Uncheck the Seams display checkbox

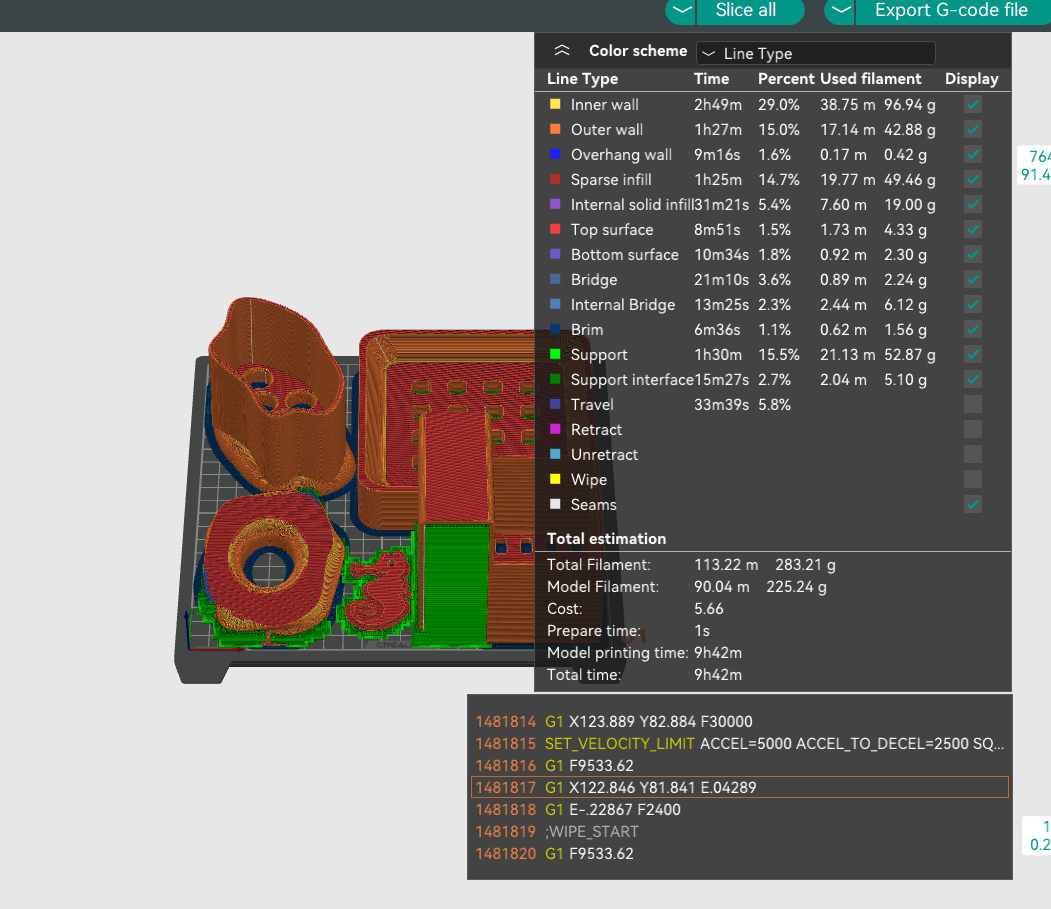(x=972, y=505)
